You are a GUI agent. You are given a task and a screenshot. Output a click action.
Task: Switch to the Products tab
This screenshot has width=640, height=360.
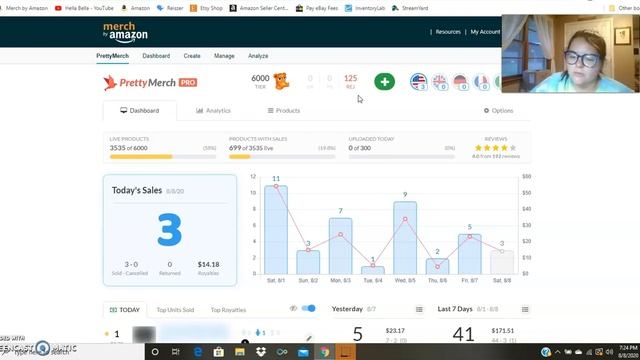click(284, 111)
